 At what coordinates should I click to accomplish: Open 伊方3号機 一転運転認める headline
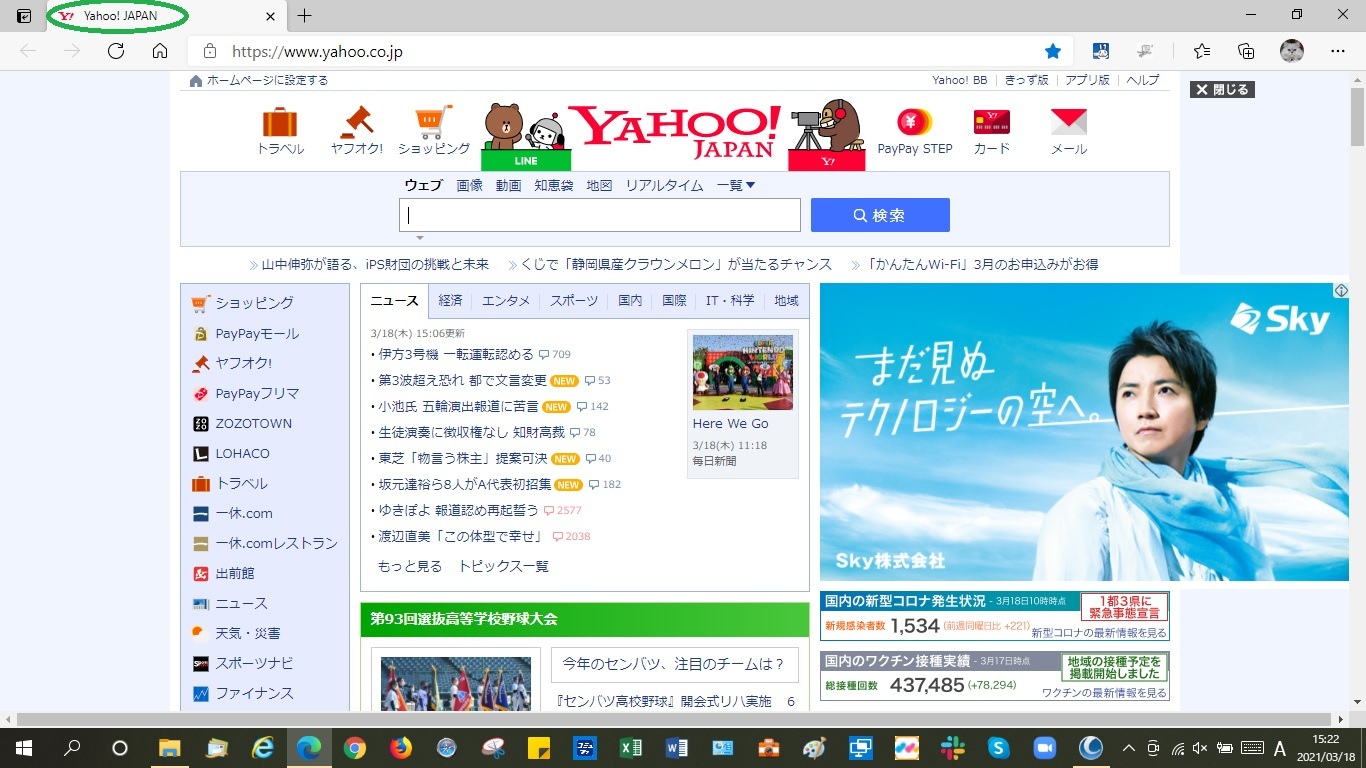click(x=456, y=354)
